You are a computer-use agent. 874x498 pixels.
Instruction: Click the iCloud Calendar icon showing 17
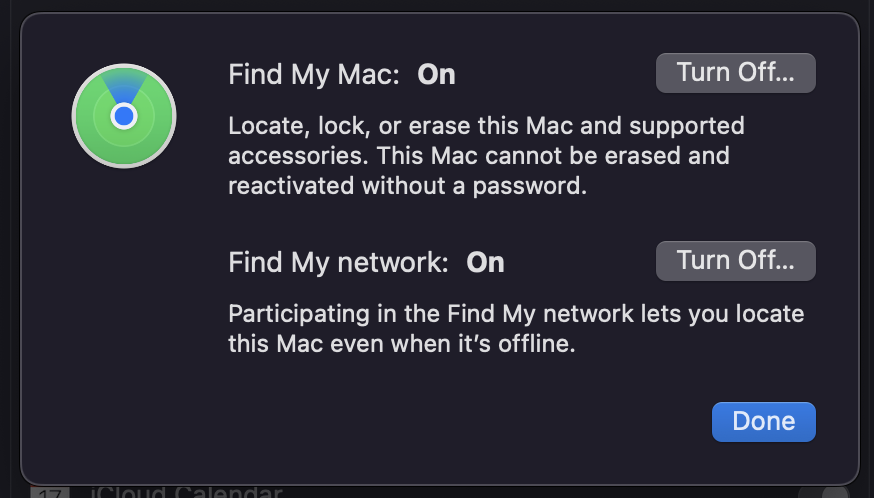(48, 492)
